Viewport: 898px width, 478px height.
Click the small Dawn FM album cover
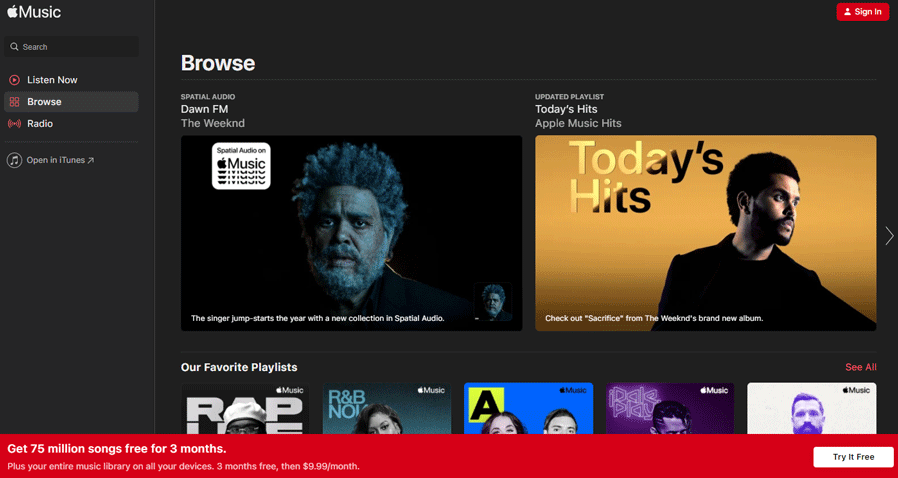(x=493, y=302)
